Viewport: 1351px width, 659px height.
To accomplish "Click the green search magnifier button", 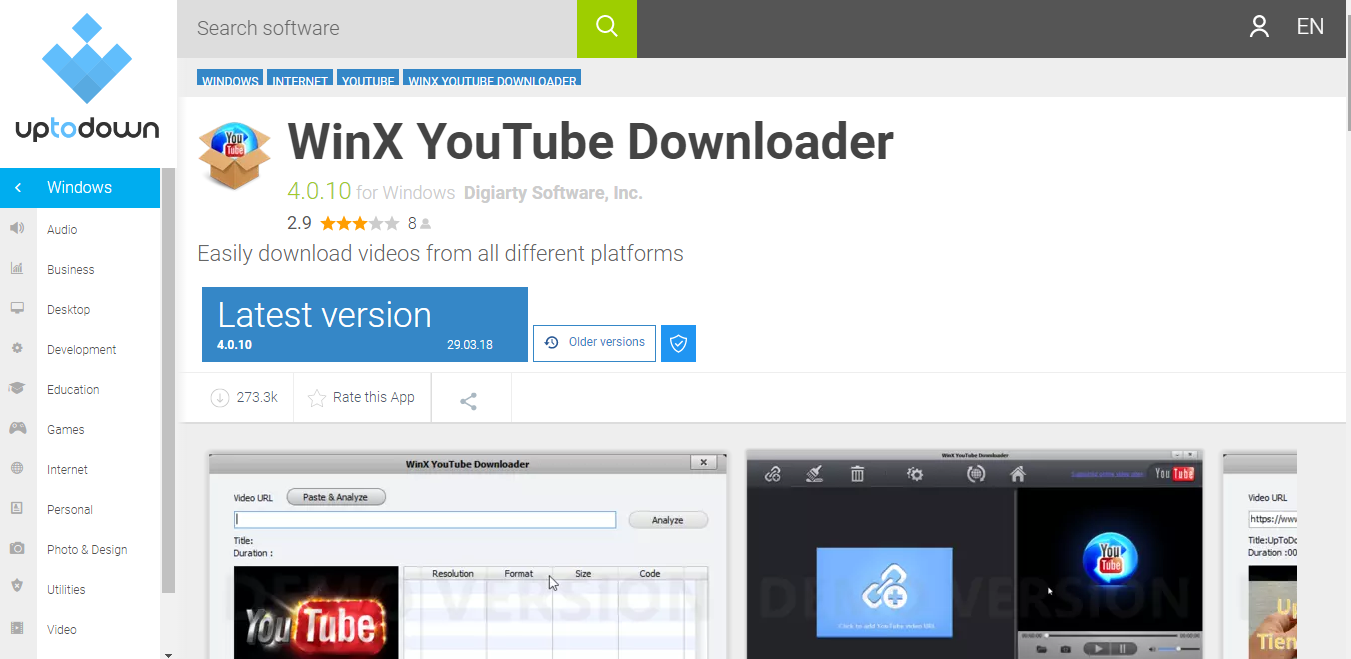I will [607, 29].
